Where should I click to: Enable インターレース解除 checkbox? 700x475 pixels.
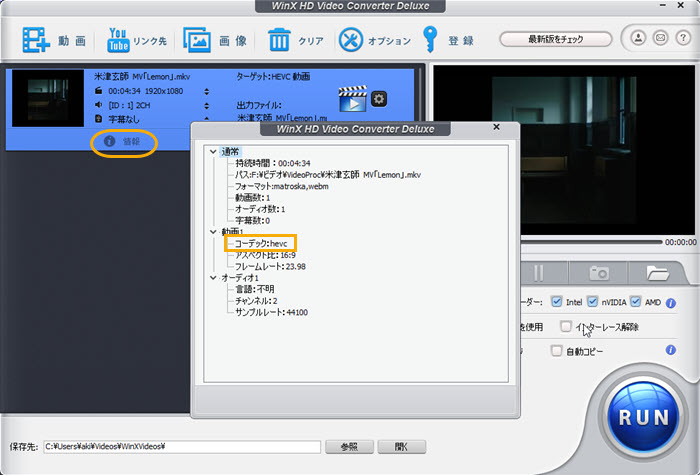tap(566, 326)
